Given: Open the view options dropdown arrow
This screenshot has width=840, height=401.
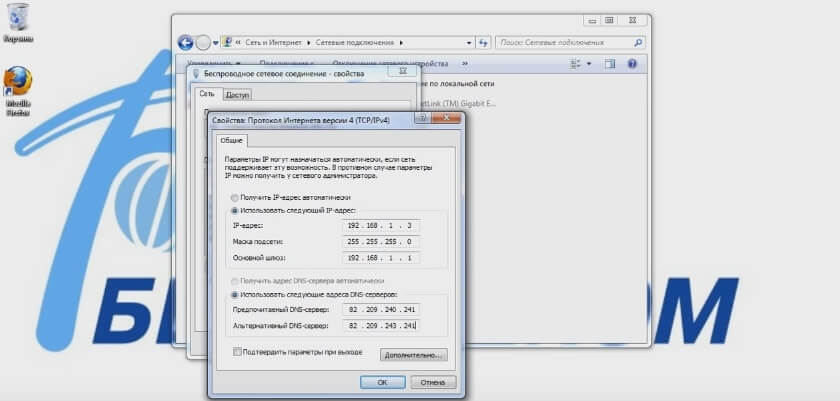Looking at the screenshot, I should [589, 64].
